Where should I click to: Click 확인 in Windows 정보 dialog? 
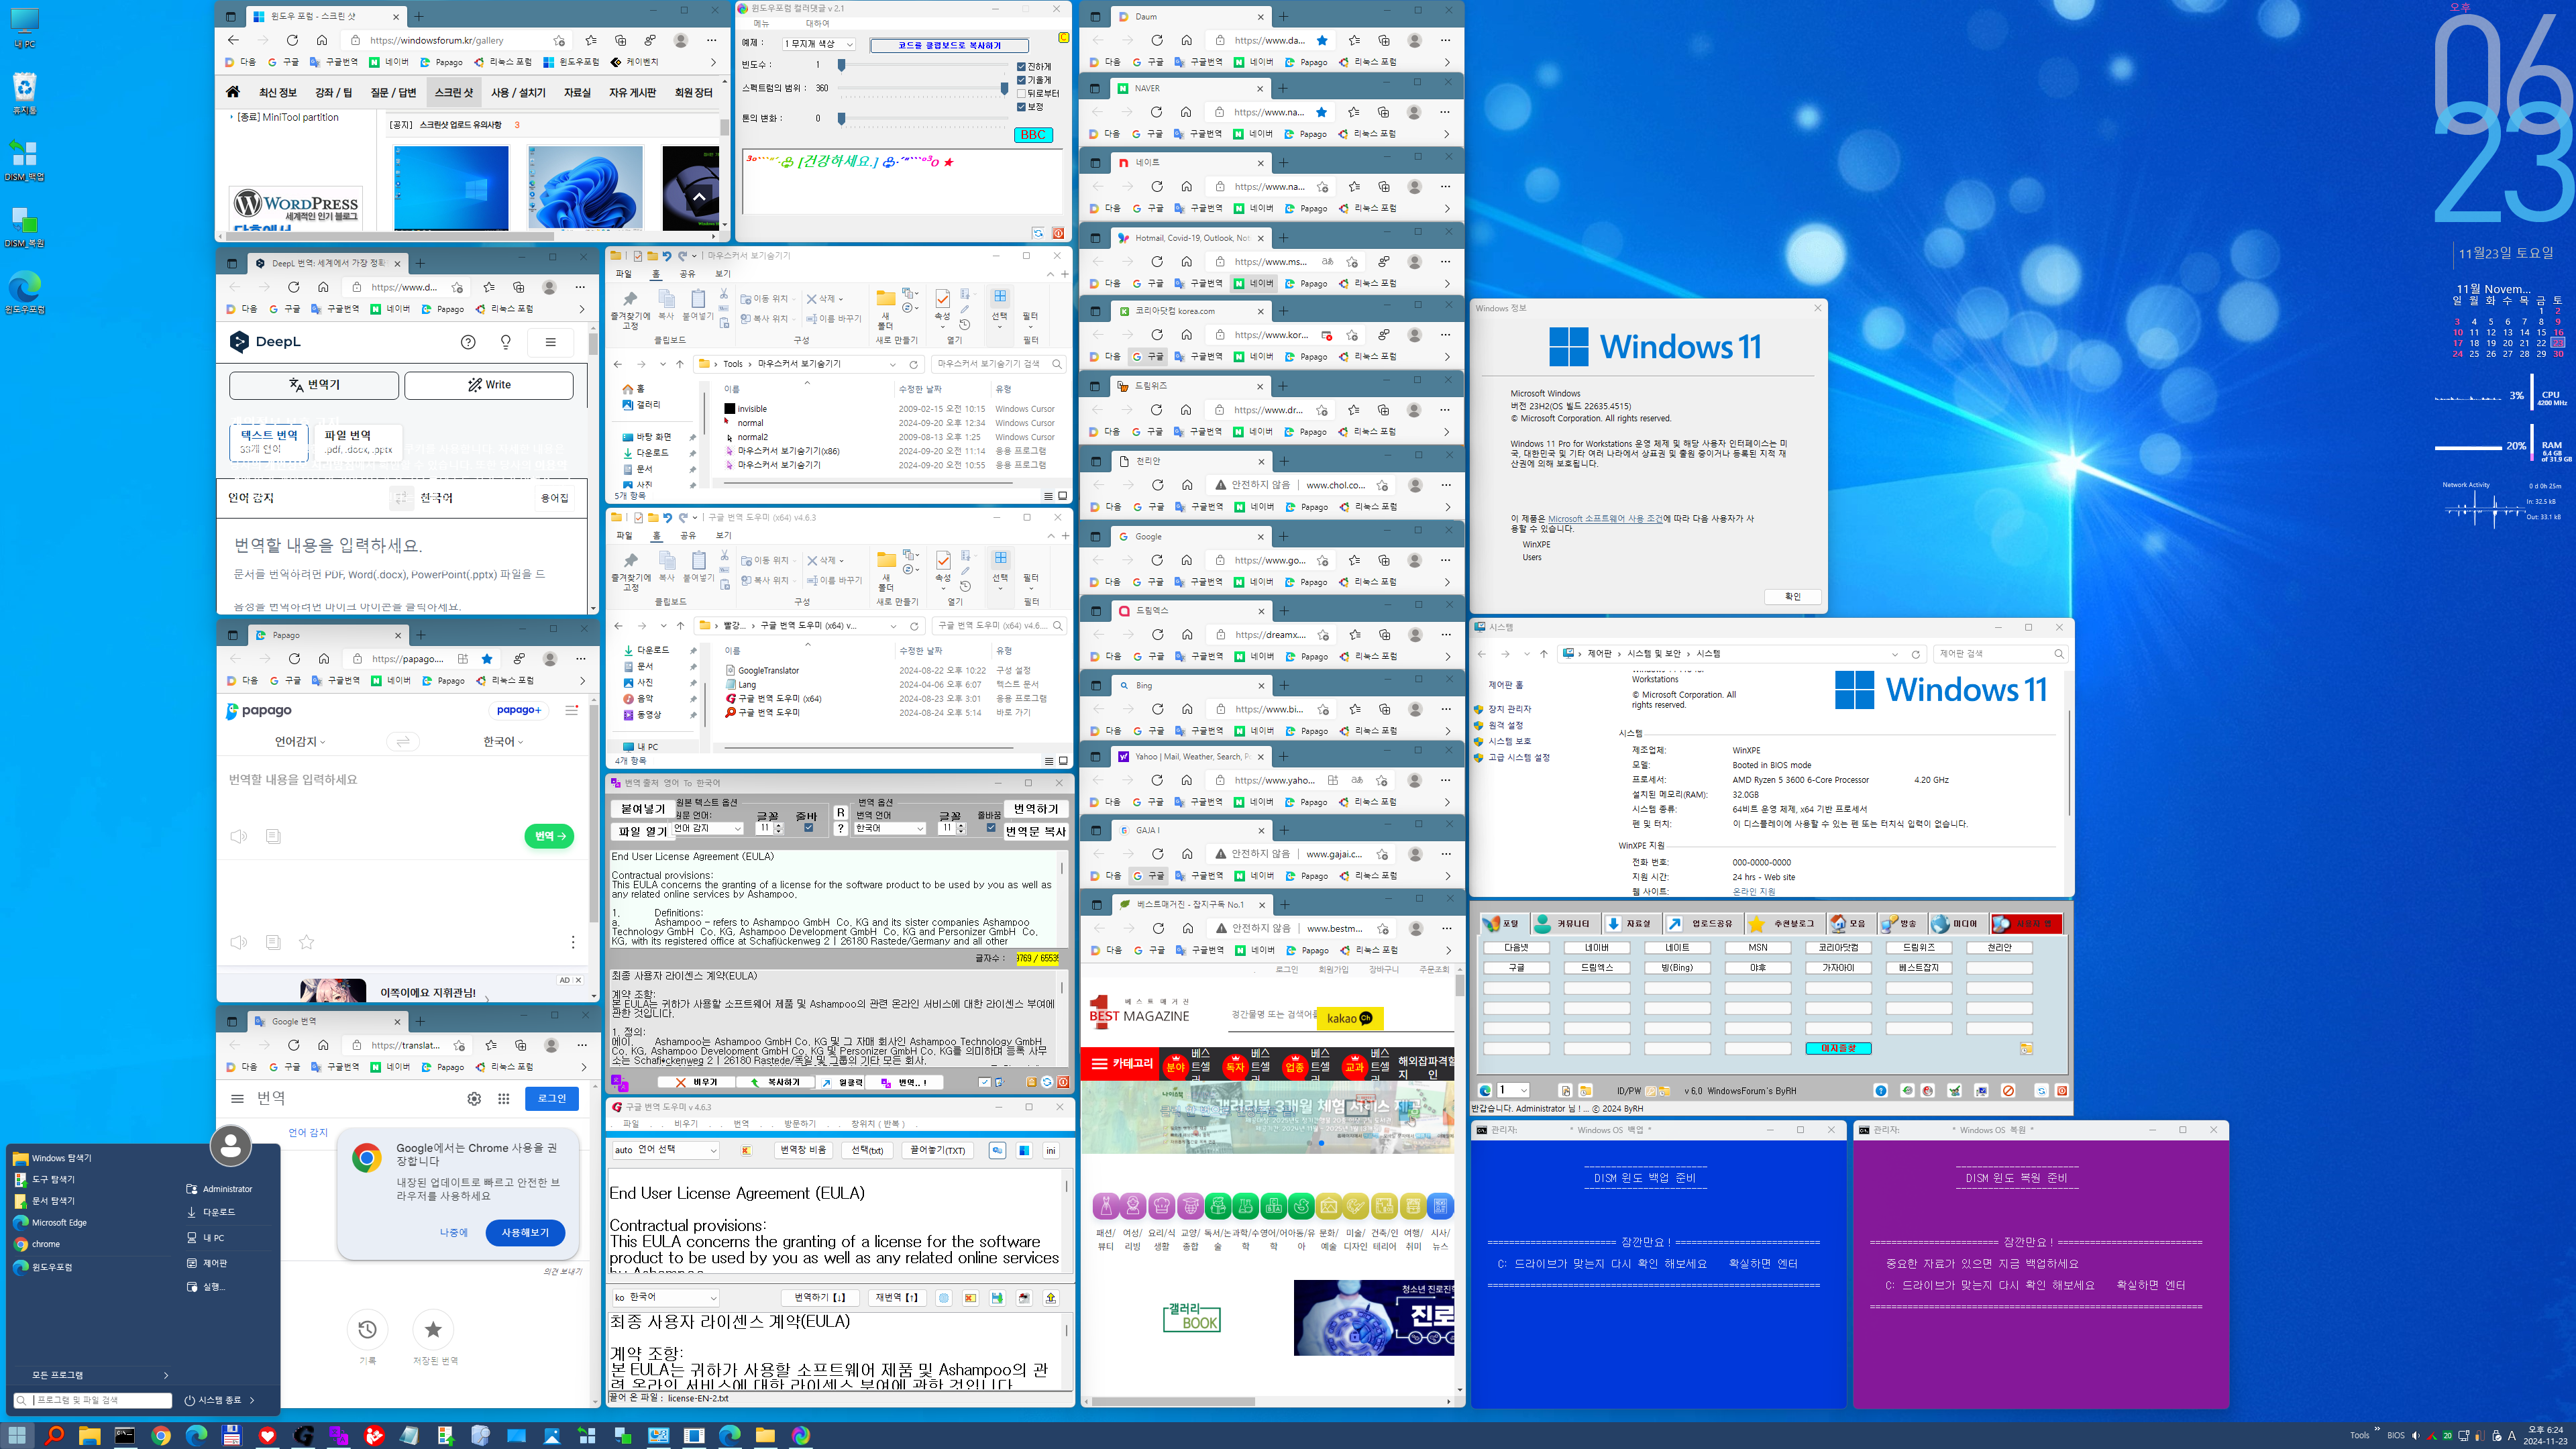(x=1792, y=596)
